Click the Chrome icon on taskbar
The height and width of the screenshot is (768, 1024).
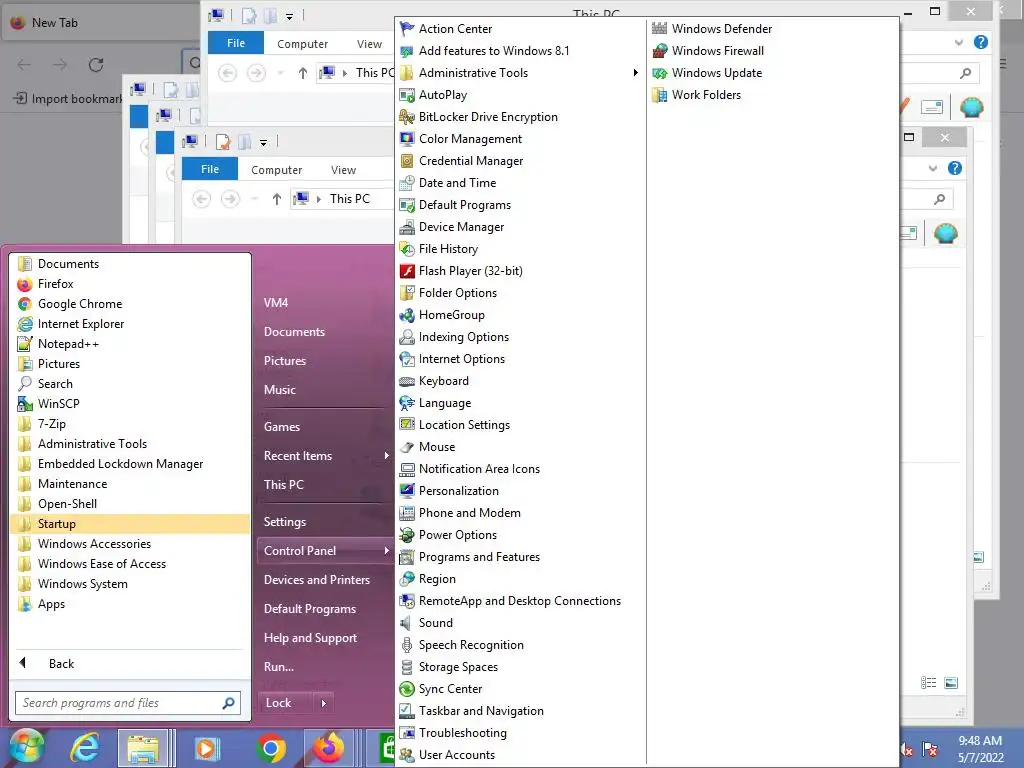point(270,748)
